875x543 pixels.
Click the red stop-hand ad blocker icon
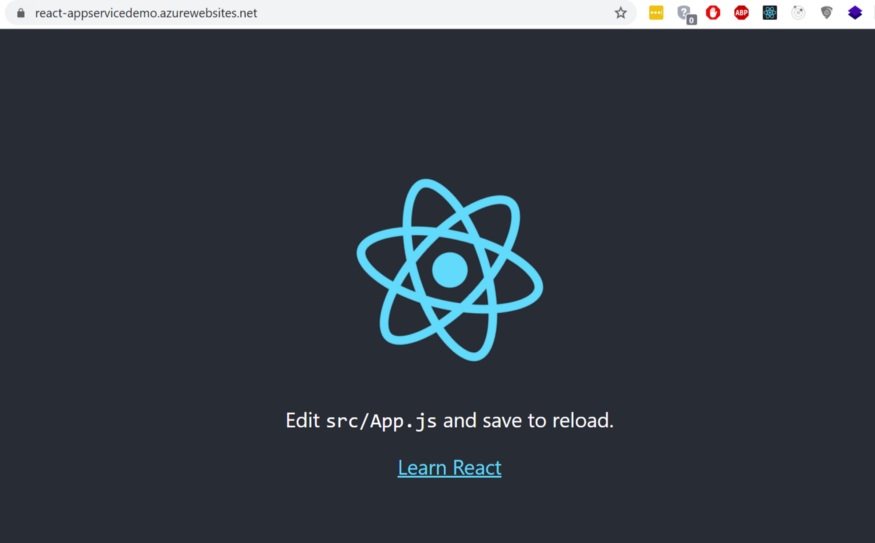(713, 13)
